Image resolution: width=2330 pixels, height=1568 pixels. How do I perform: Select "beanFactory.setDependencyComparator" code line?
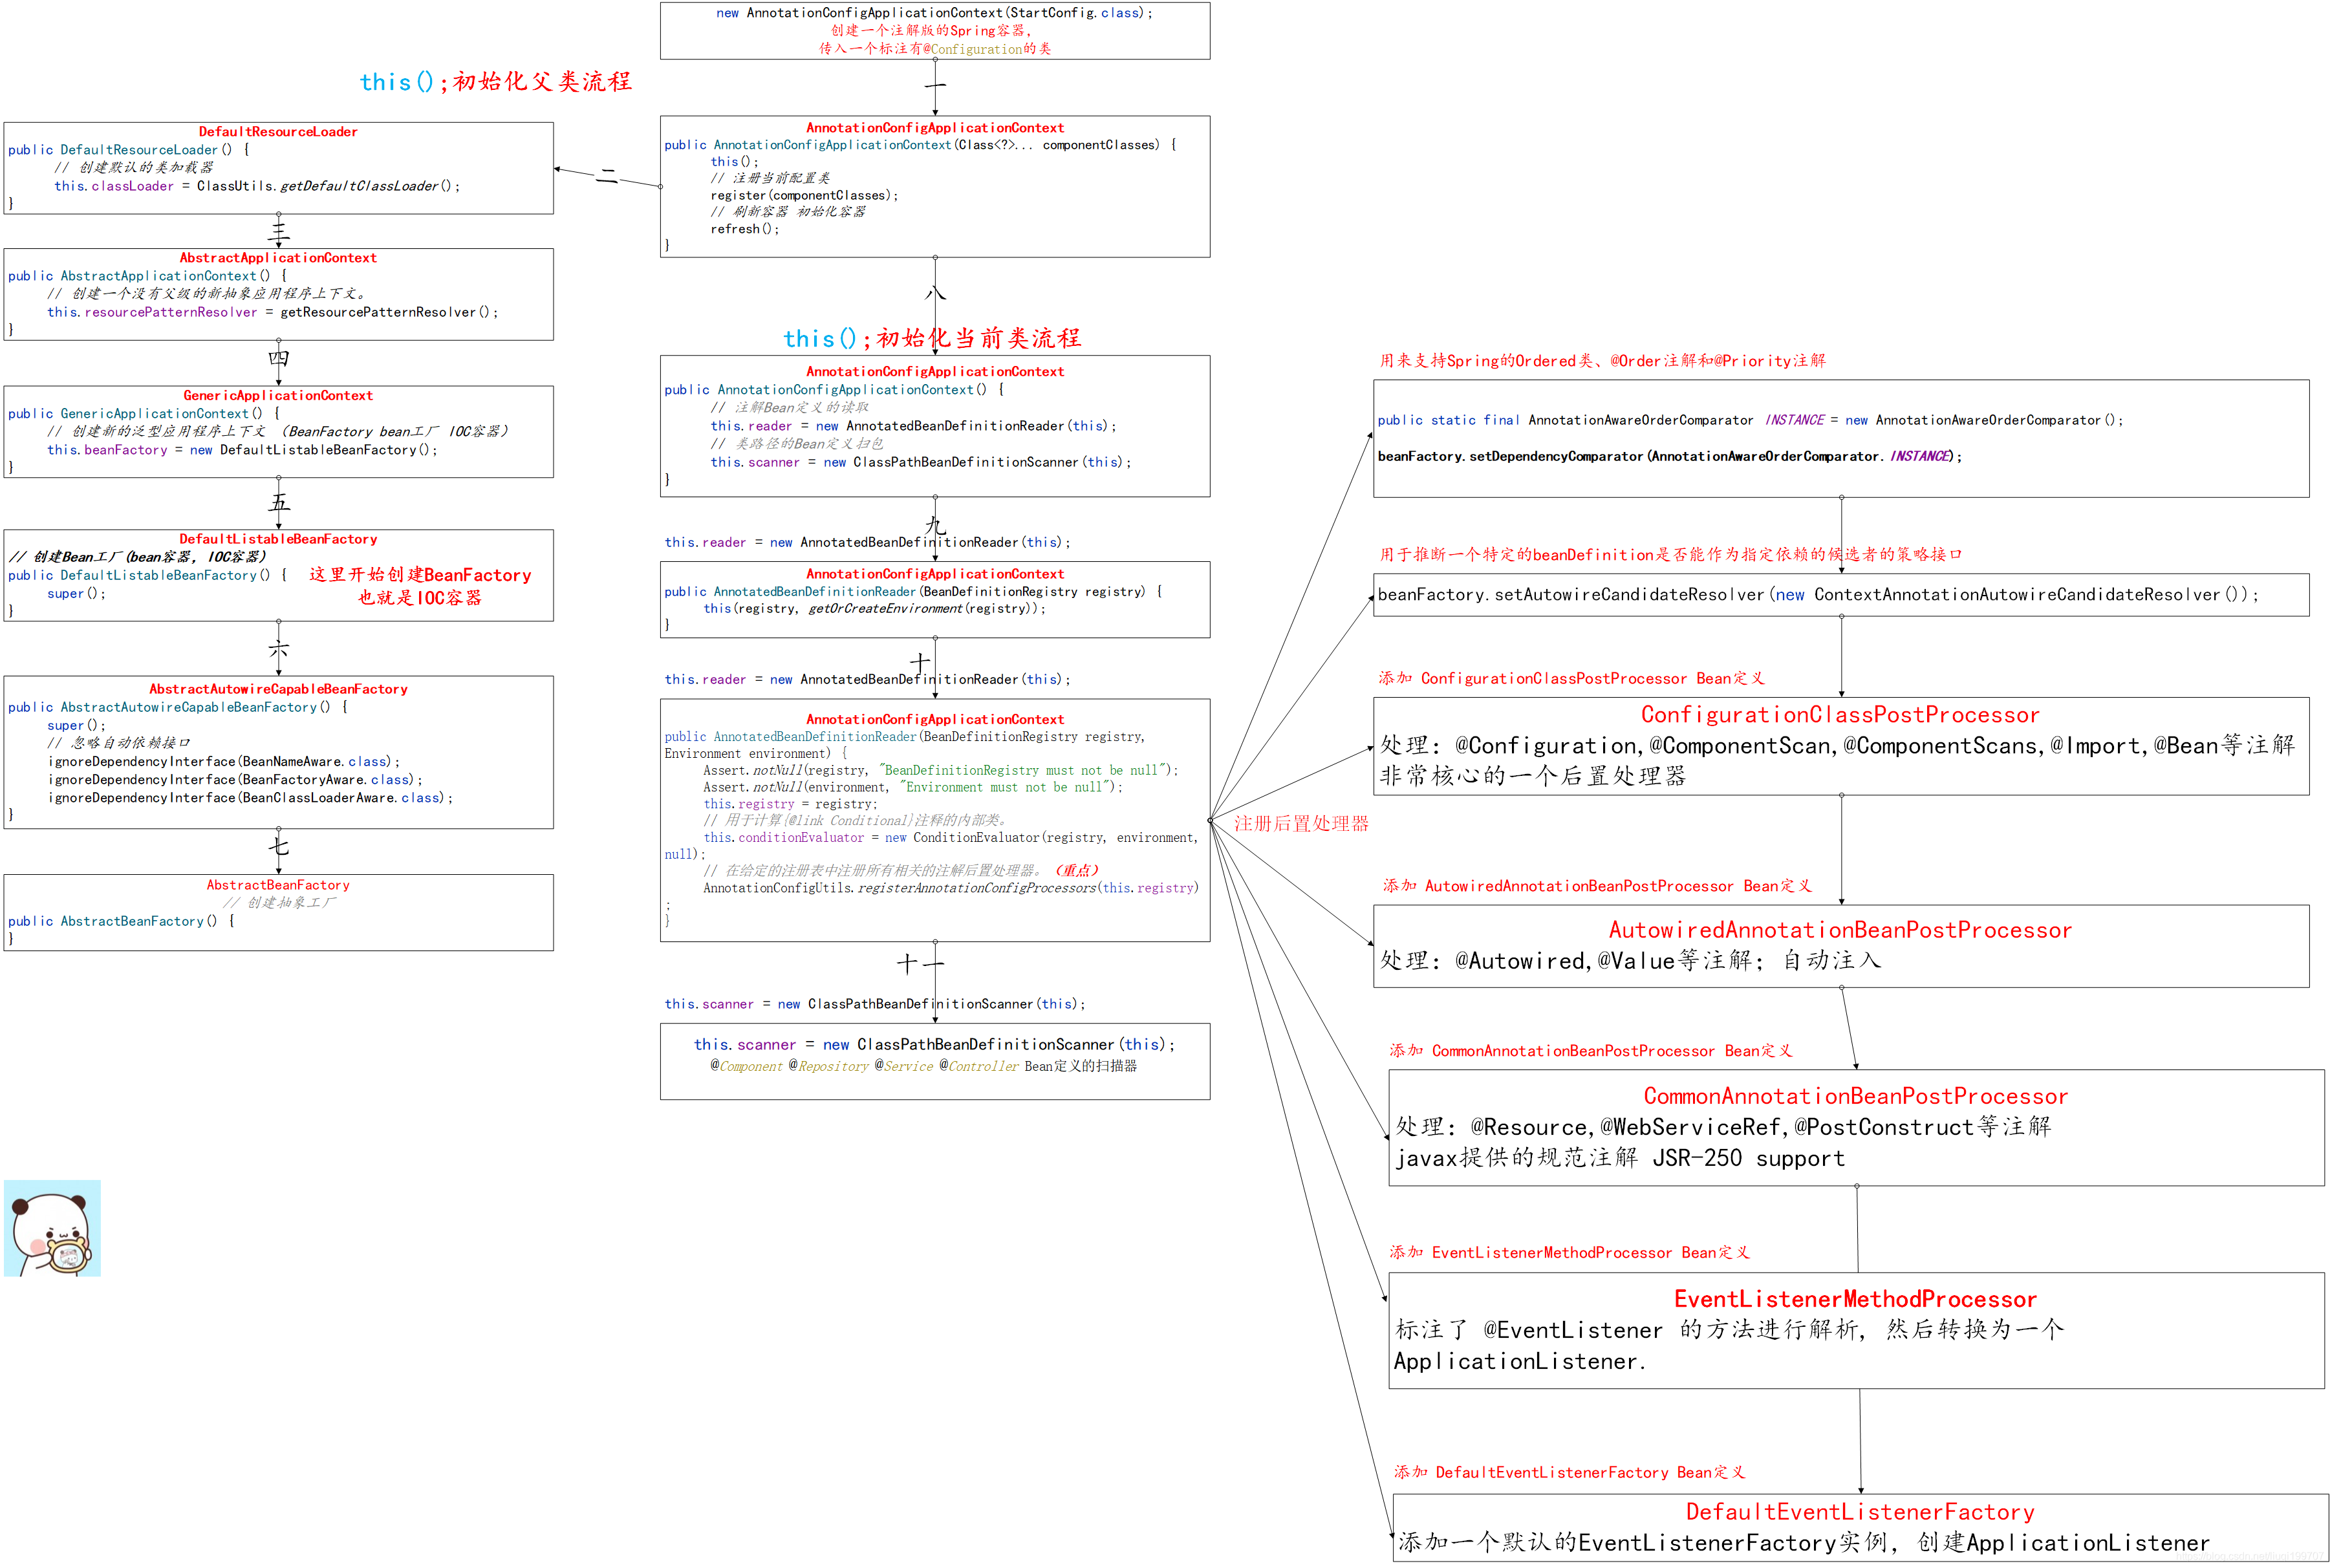1669,456
